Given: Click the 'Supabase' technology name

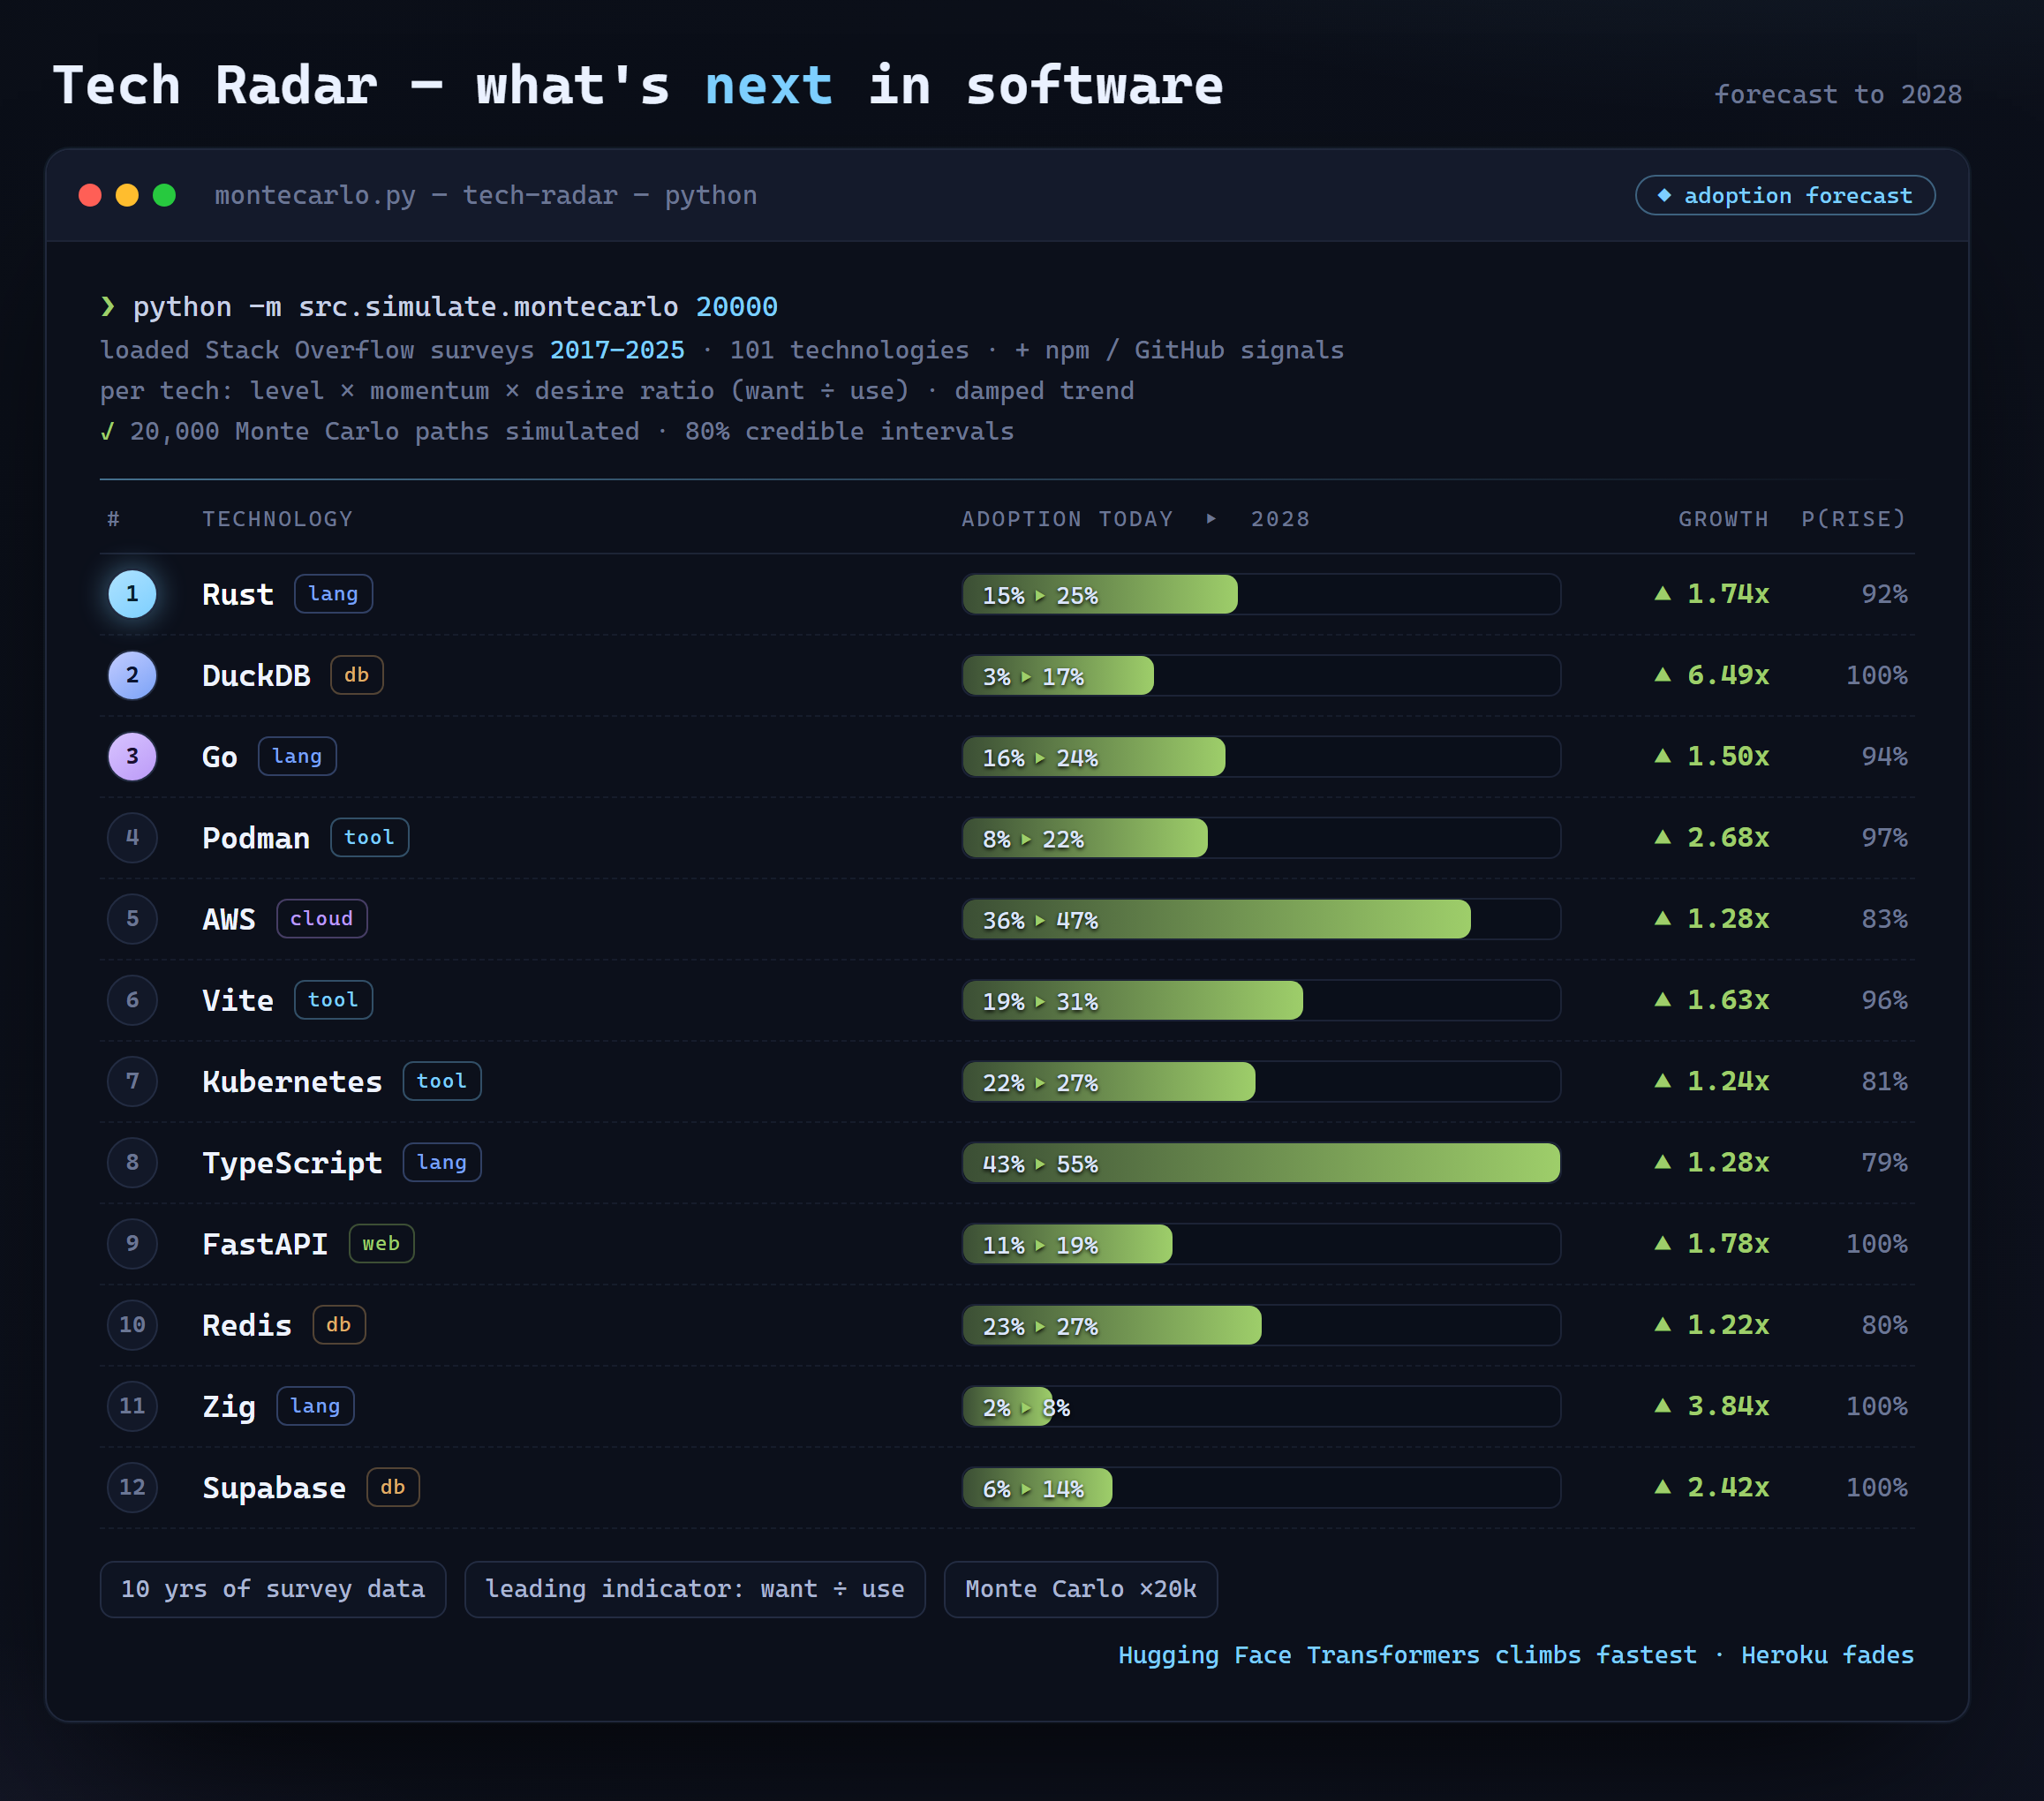Looking at the screenshot, I should pyautogui.click(x=274, y=1488).
